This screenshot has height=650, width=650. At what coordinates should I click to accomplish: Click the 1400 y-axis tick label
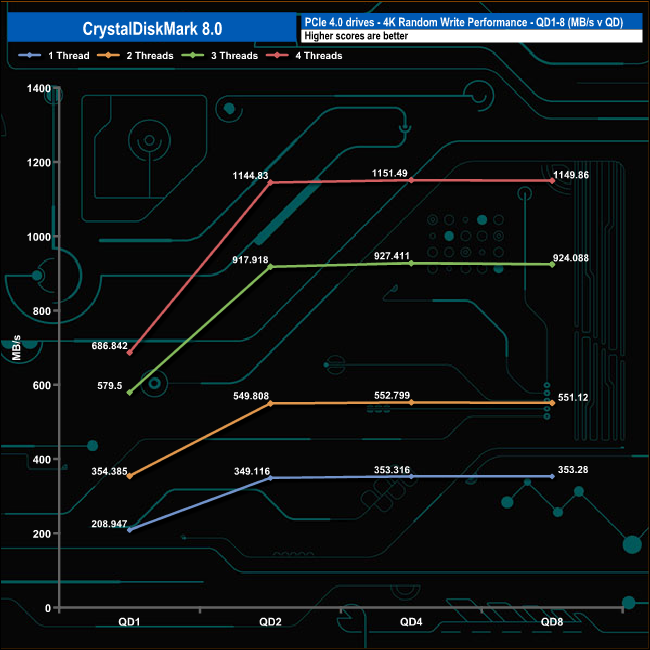[x=39, y=88]
